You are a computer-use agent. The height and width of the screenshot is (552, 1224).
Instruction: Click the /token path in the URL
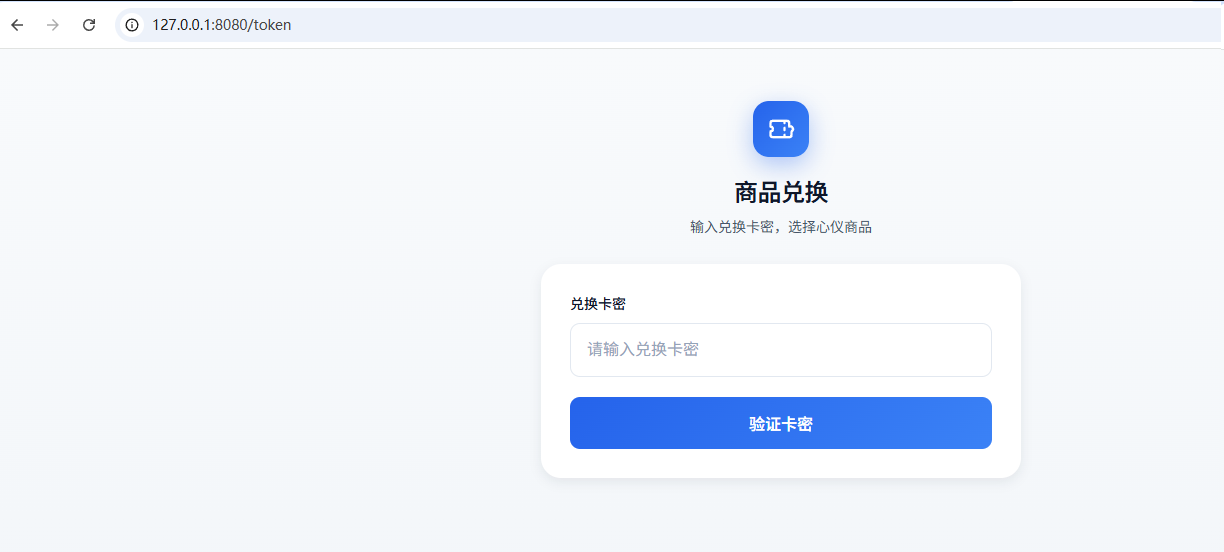point(270,25)
